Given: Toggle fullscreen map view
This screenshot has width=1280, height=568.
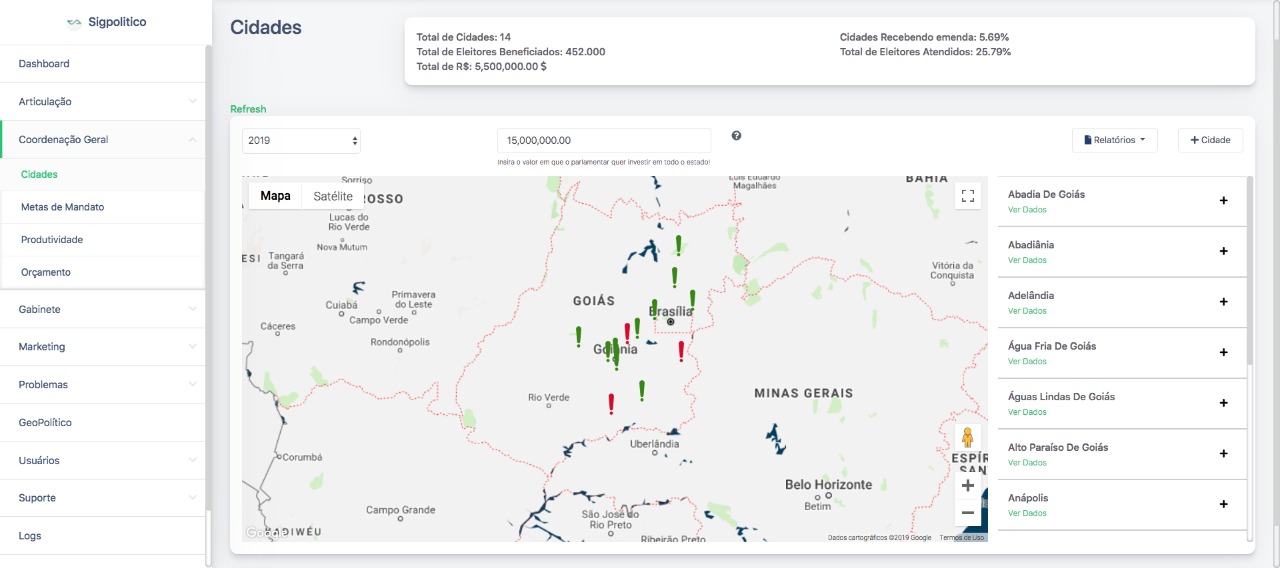Looking at the screenshot, I should coord(967,196).
